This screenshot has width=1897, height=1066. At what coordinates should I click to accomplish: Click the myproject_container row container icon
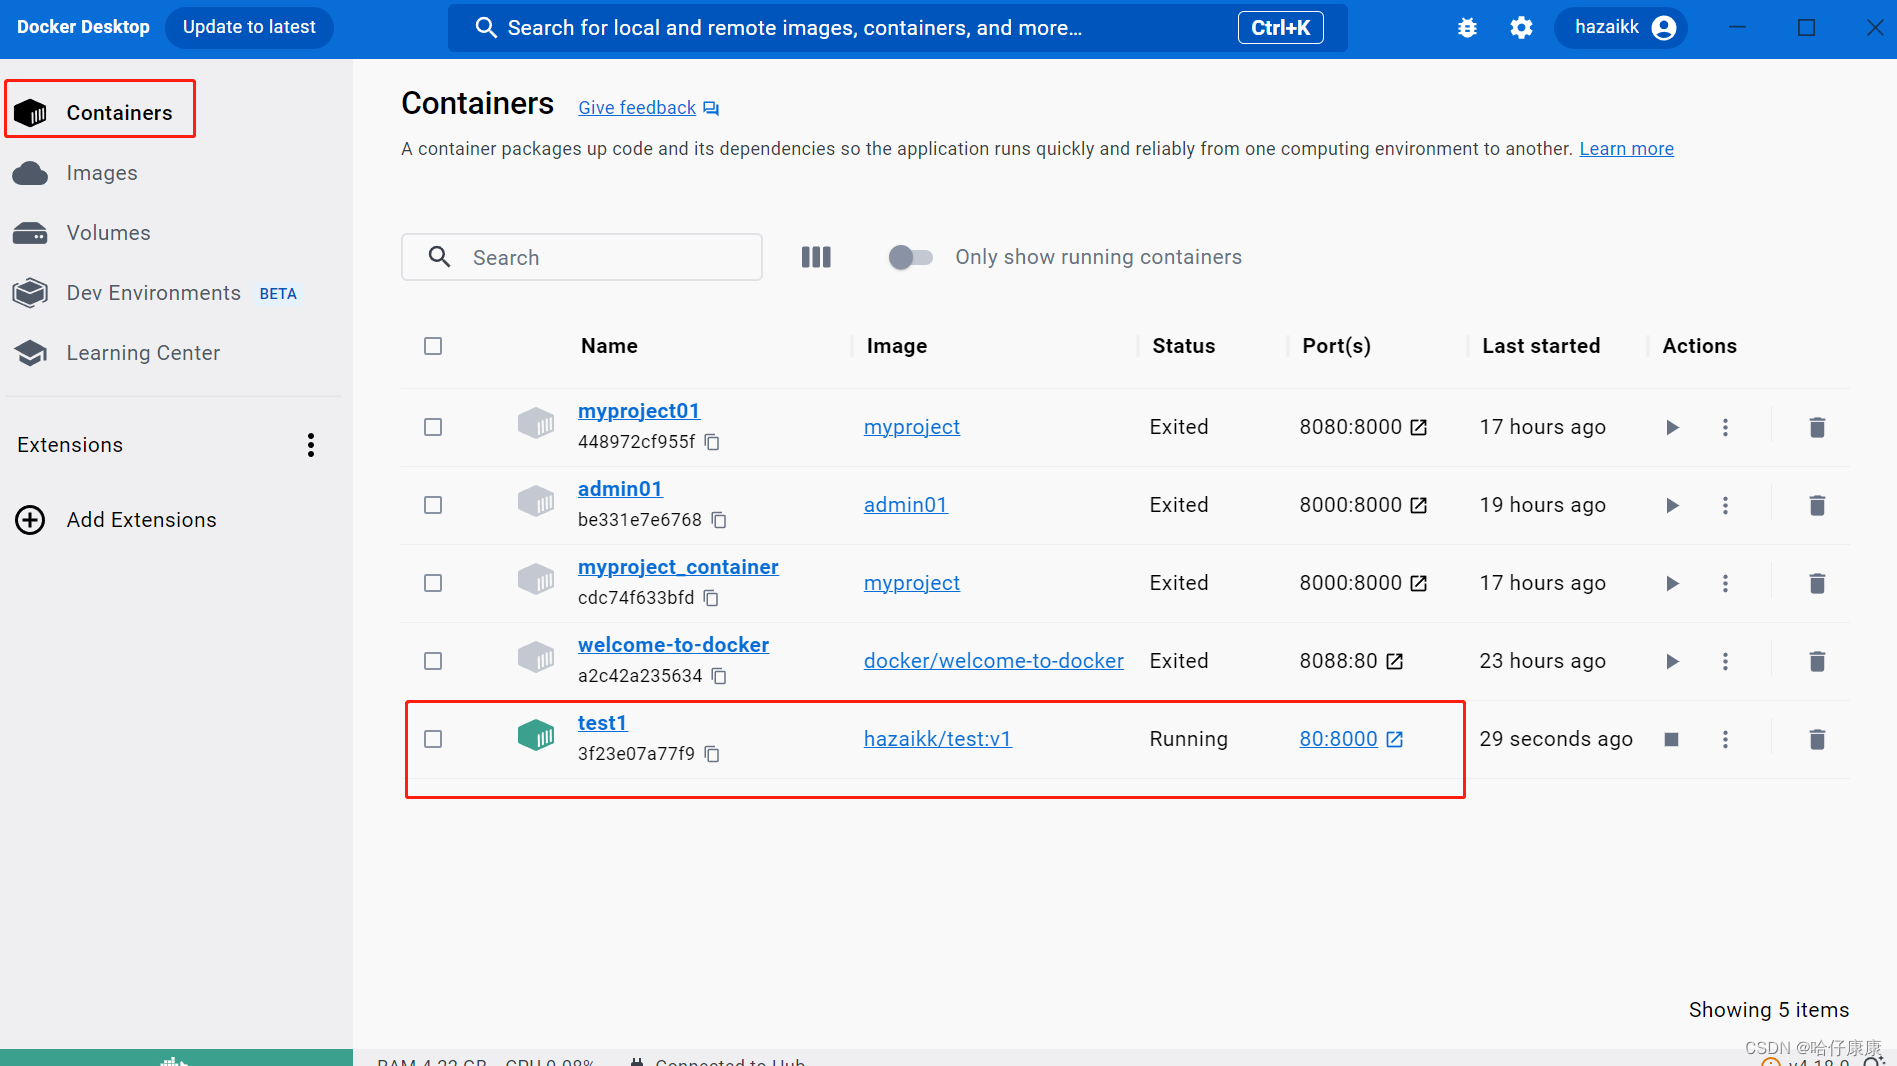point(536,579)
